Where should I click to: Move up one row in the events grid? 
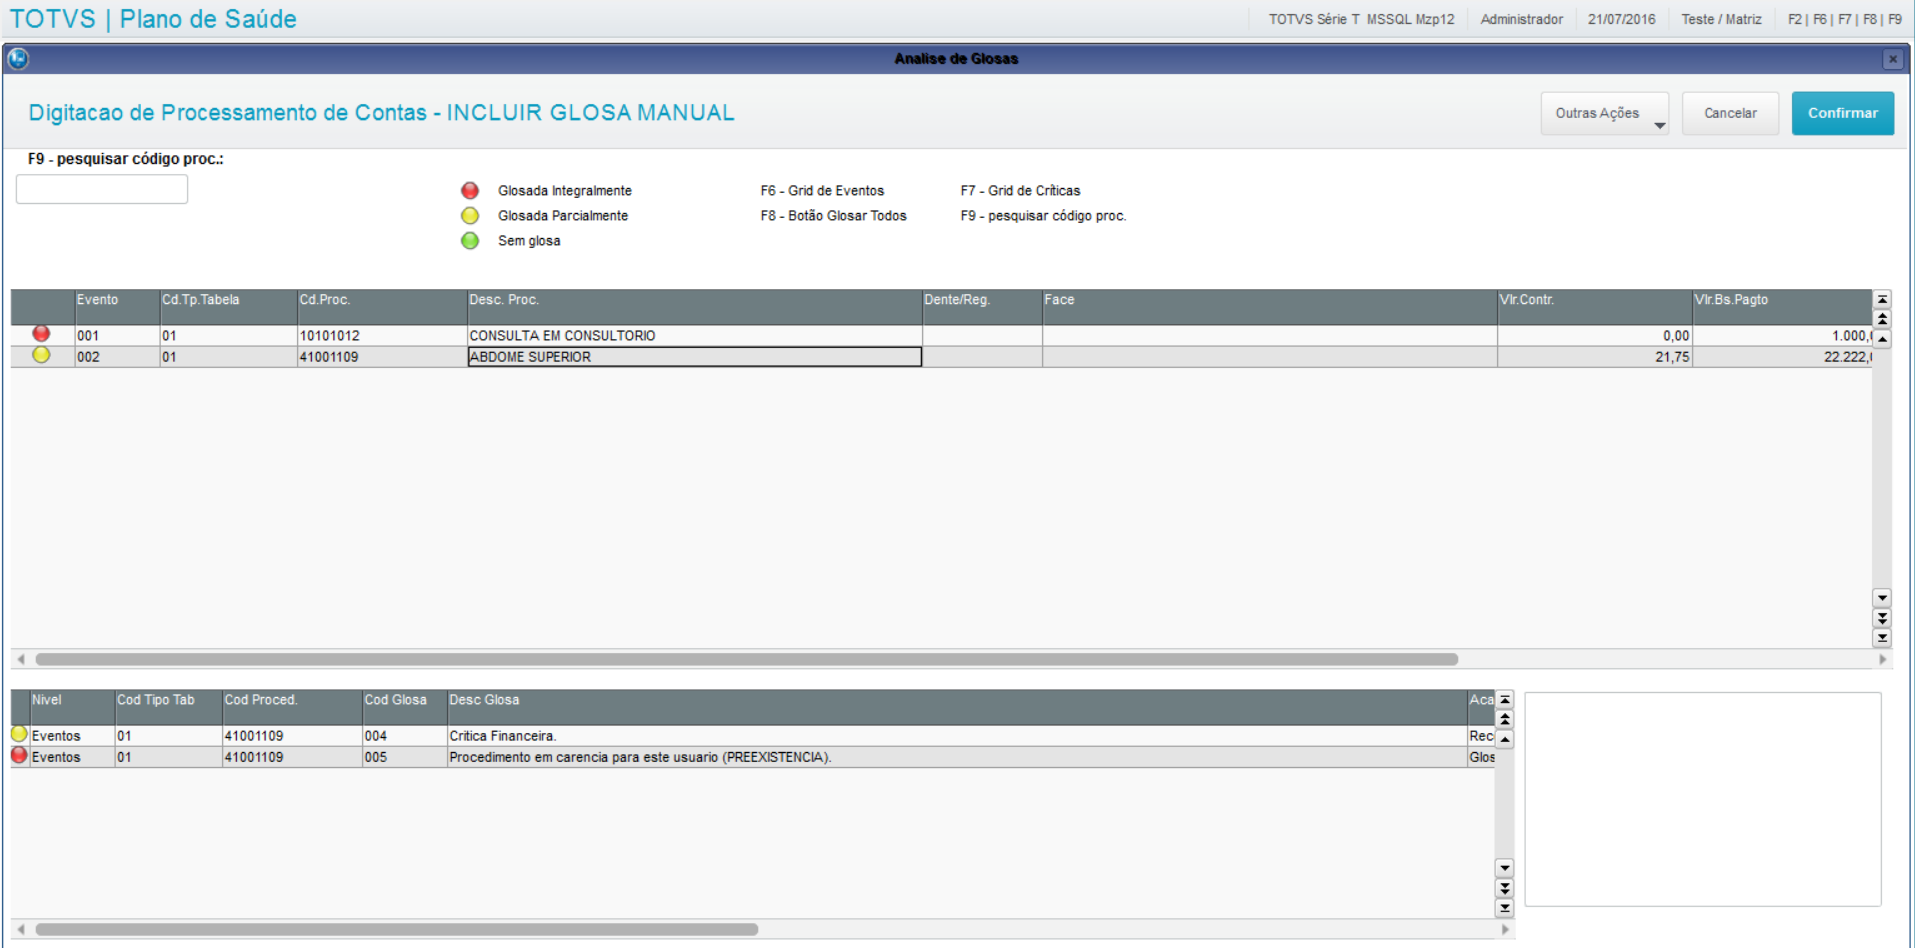click(1882, 339)
